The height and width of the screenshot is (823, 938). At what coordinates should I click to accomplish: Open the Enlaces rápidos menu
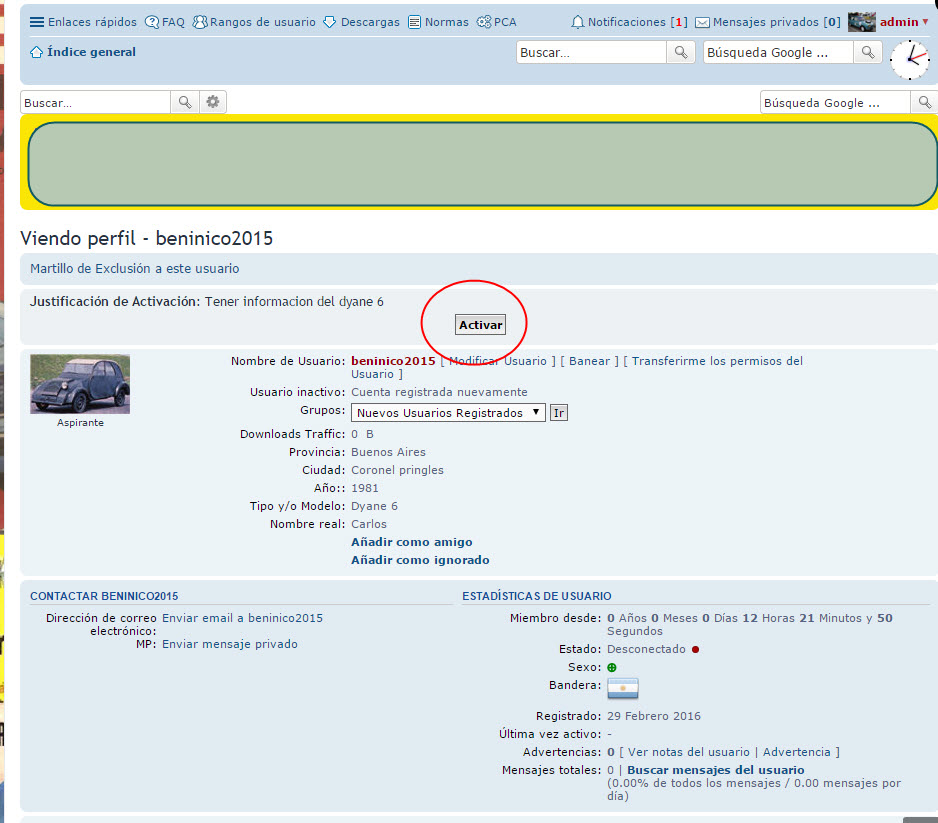[x=37, y=22]
